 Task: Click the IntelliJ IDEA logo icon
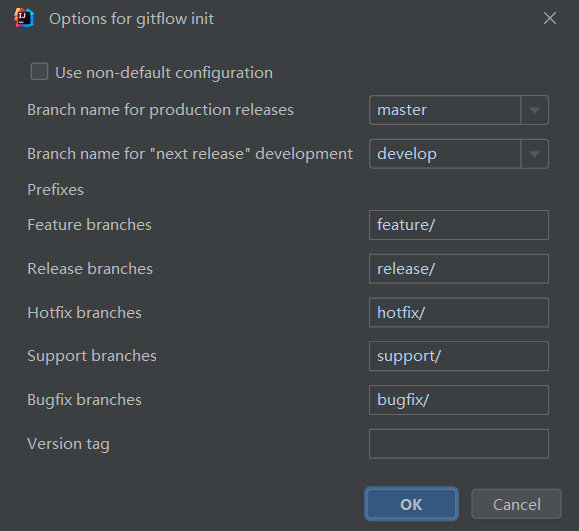point(24,18)
